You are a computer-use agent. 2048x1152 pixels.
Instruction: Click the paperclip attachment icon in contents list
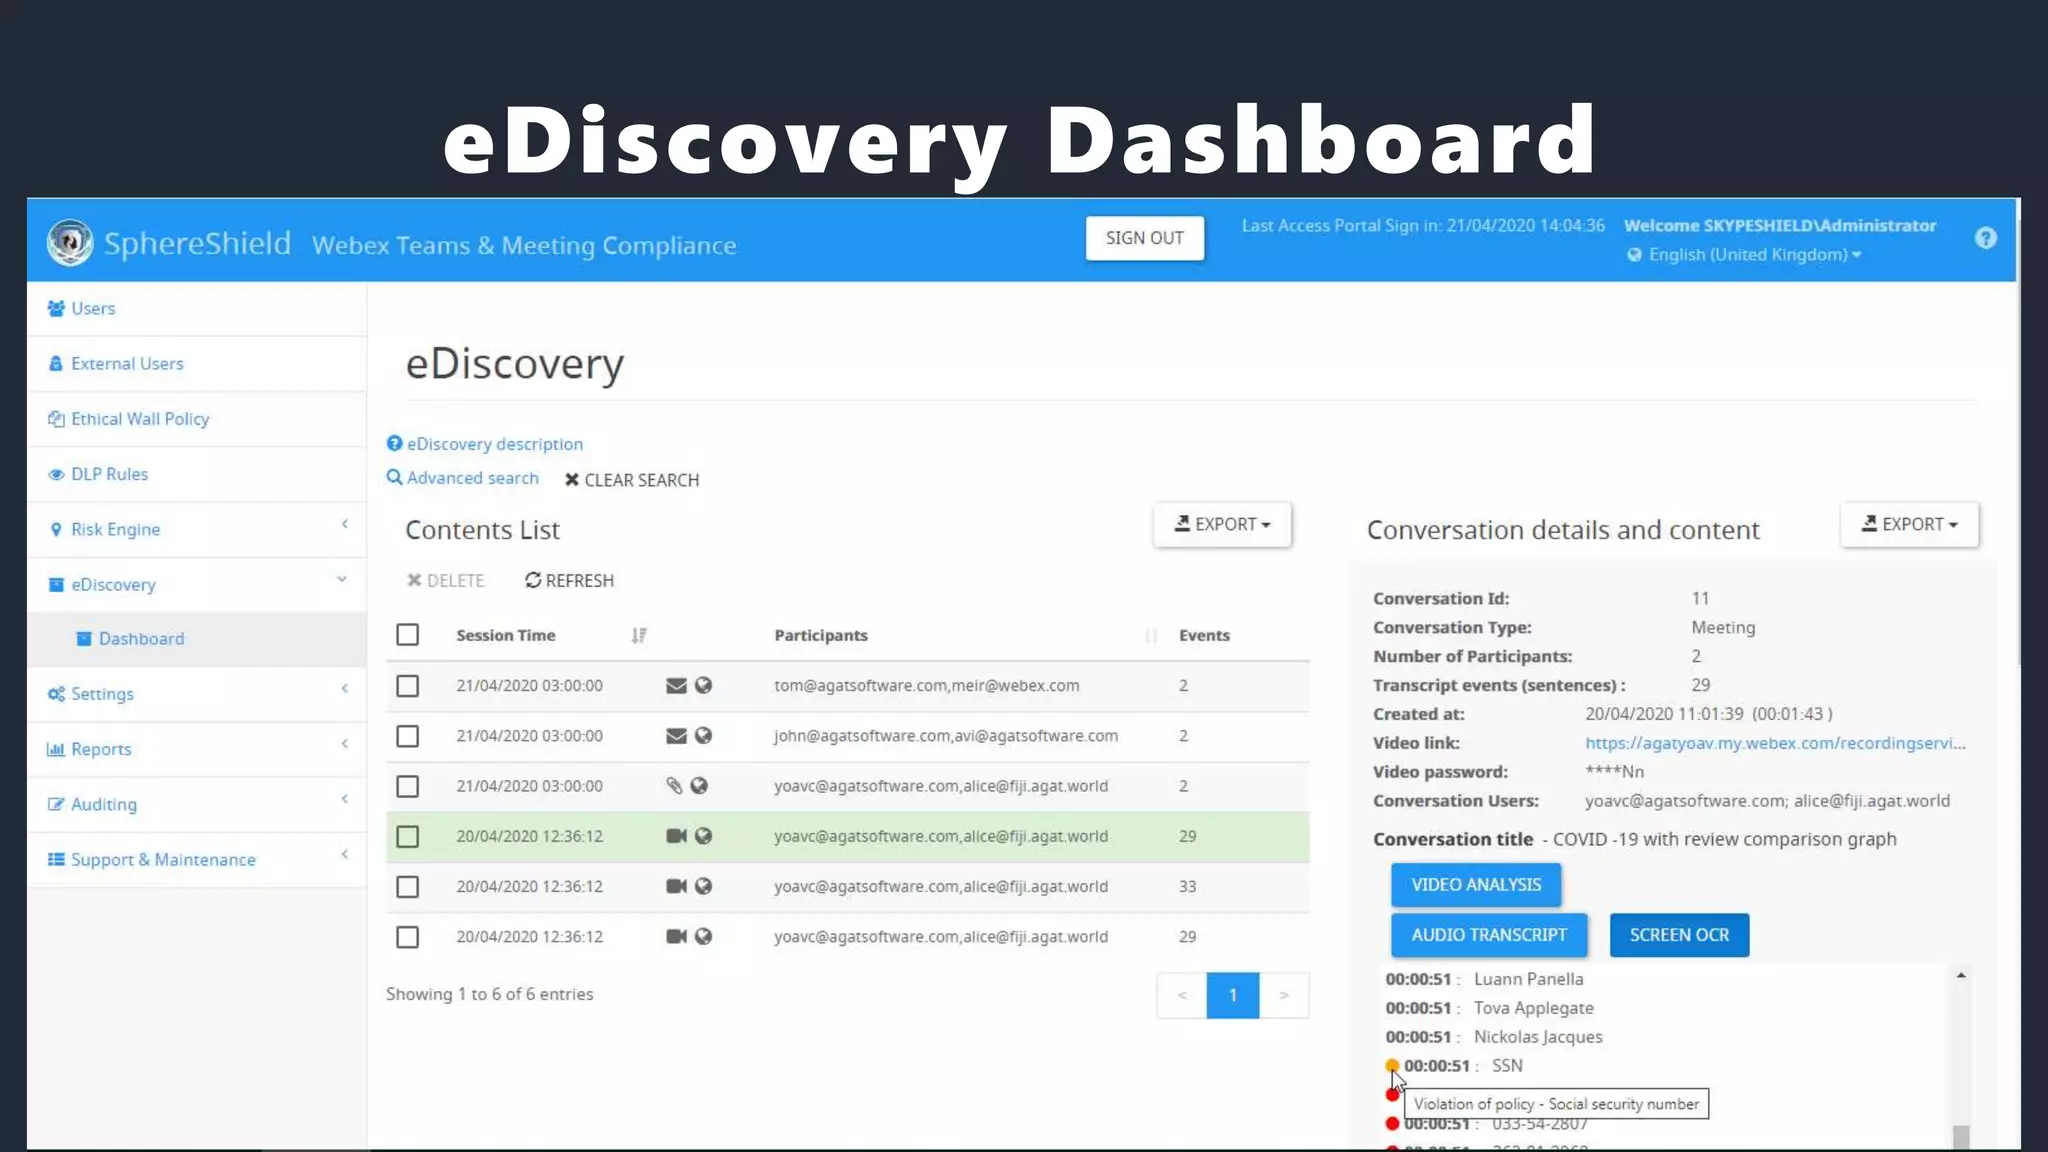(675, 786)
